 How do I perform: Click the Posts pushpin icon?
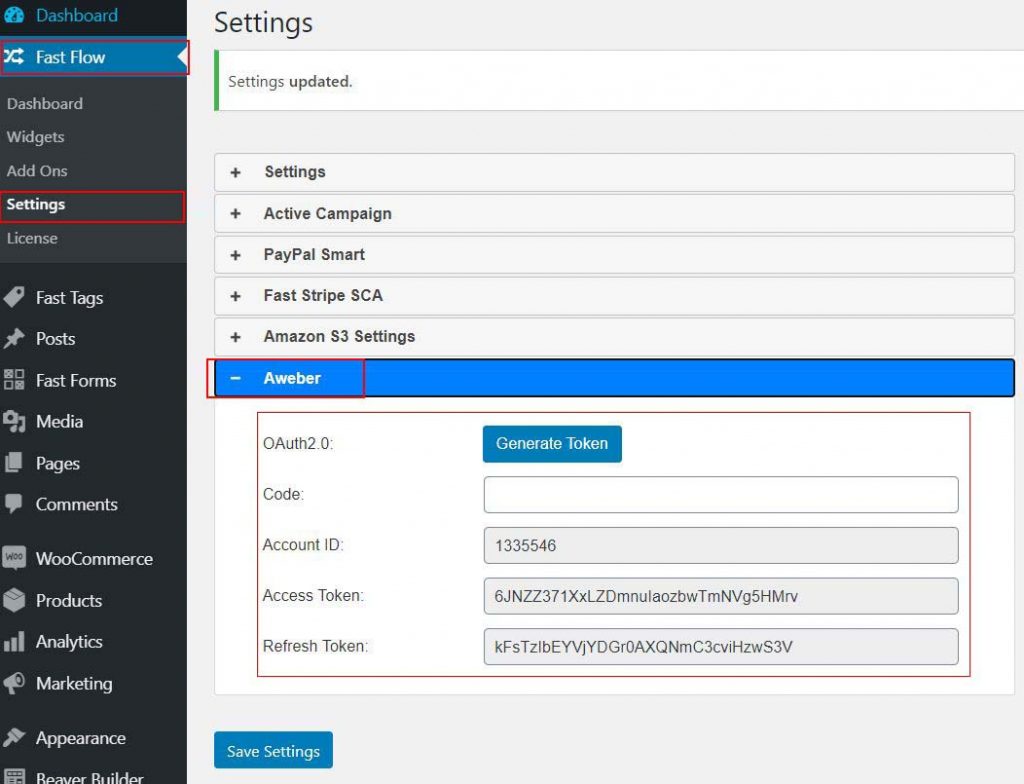[14, 338]
